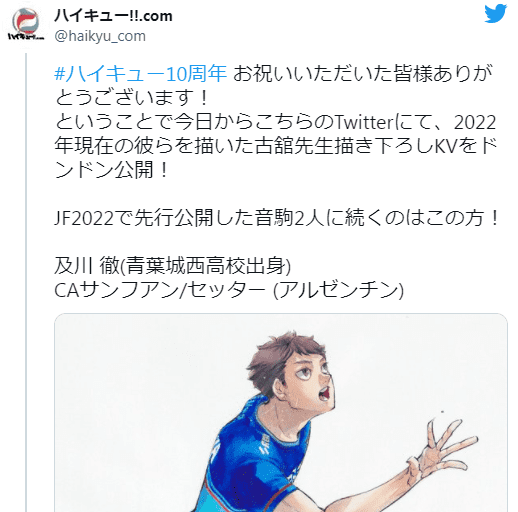
Task: Click the CAサンフアン/セッター (アルゼンチン) line
Action: coord(229,290)
